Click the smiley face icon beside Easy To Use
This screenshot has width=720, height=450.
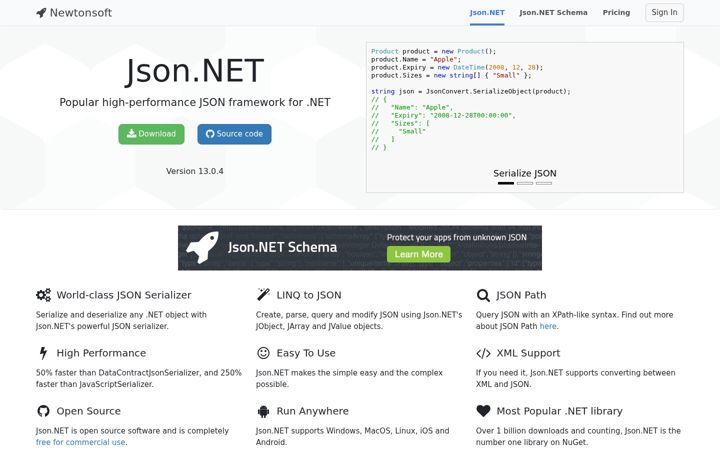(263, 353)
